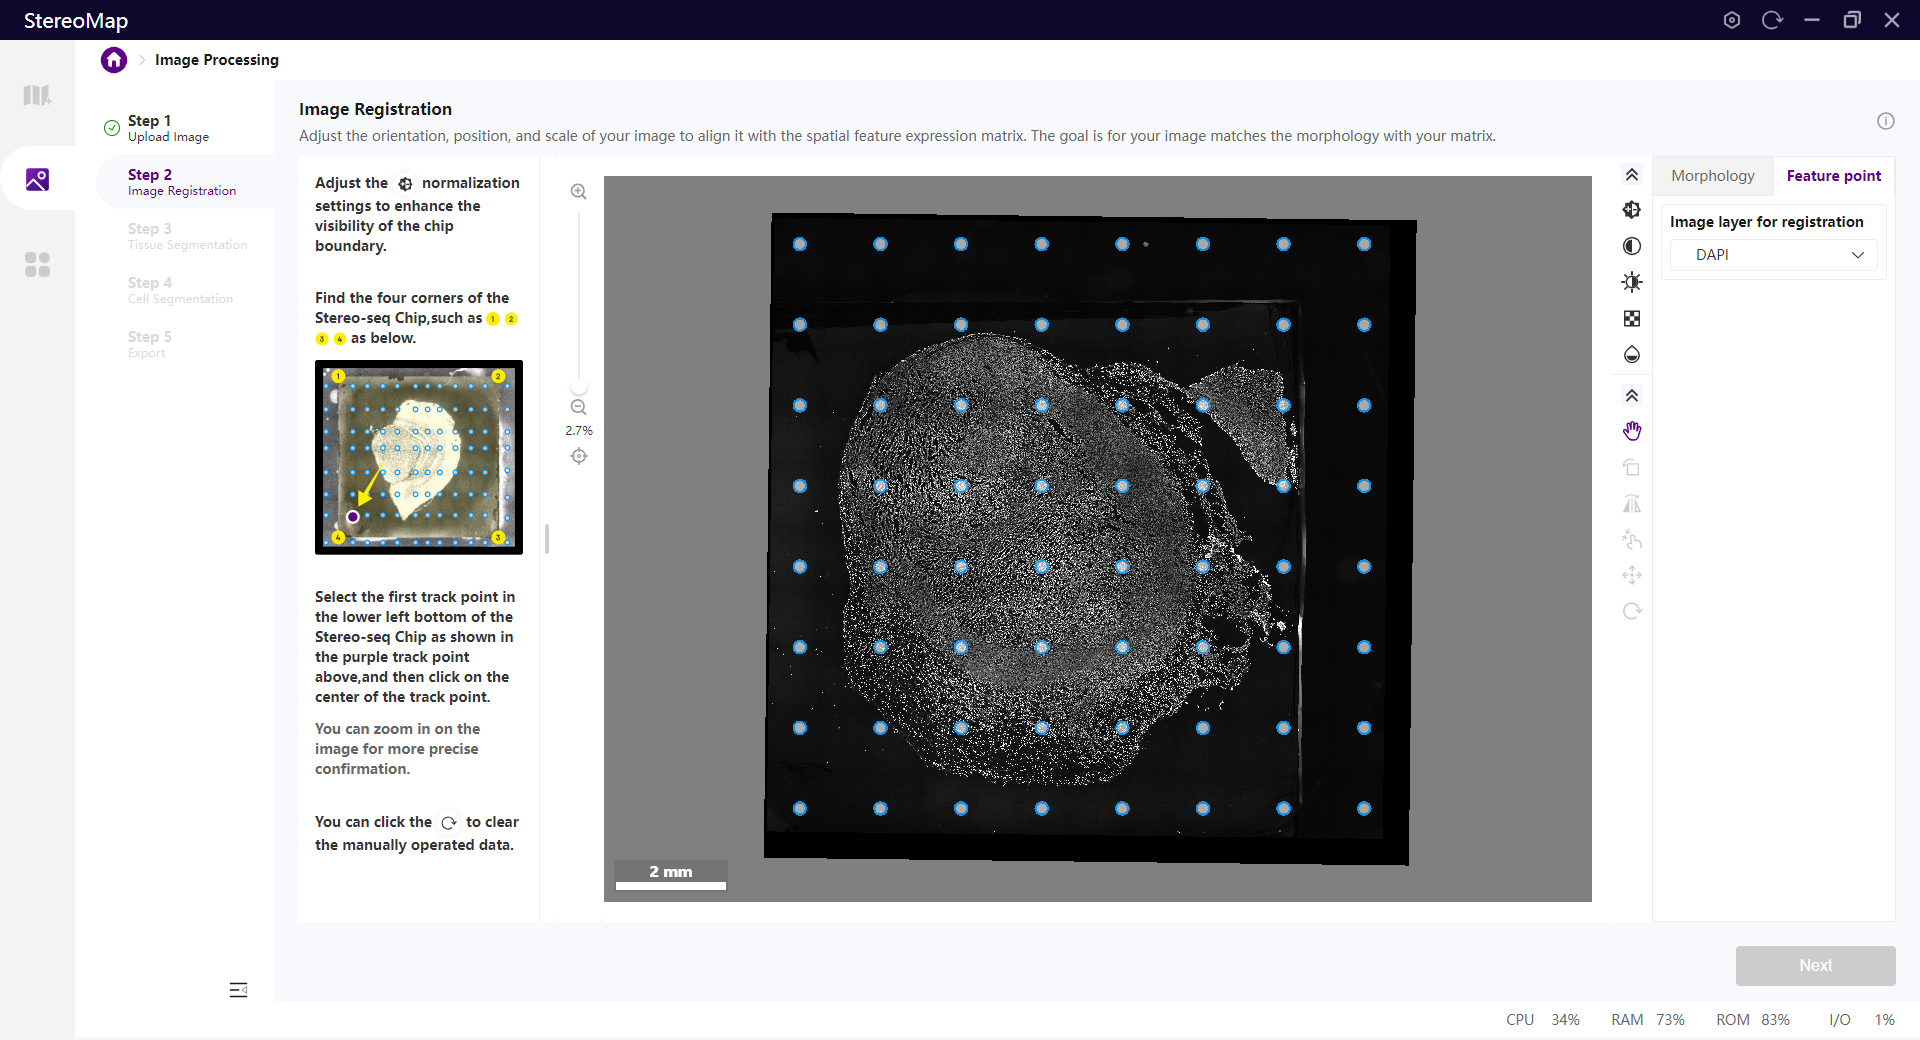
Task: Open the contrast adjustment tool
Action: [1632, 246]
